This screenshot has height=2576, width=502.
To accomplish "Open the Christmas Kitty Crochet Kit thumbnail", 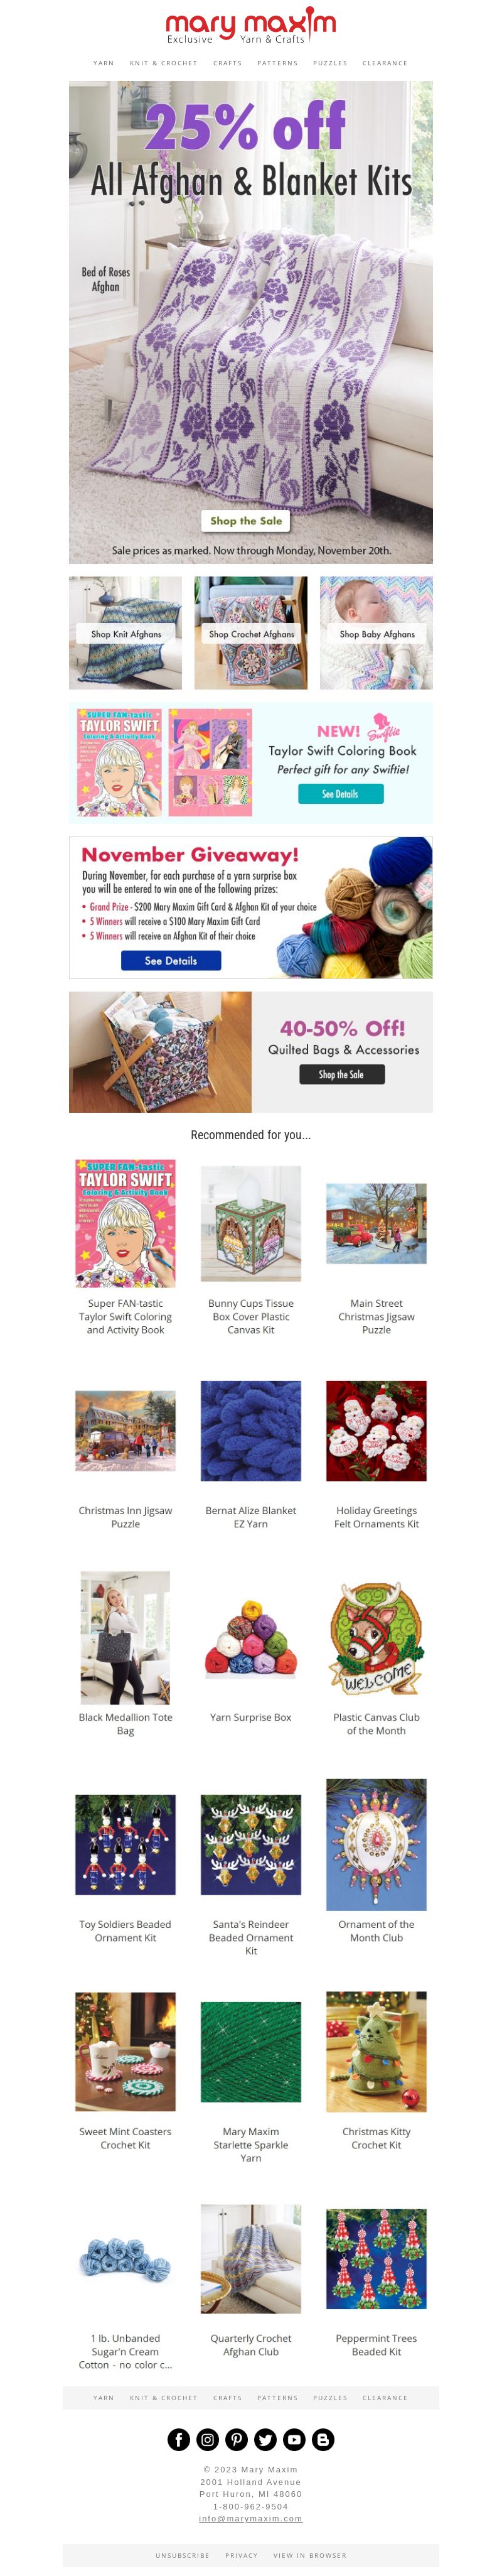I will tap(376, 2051).
